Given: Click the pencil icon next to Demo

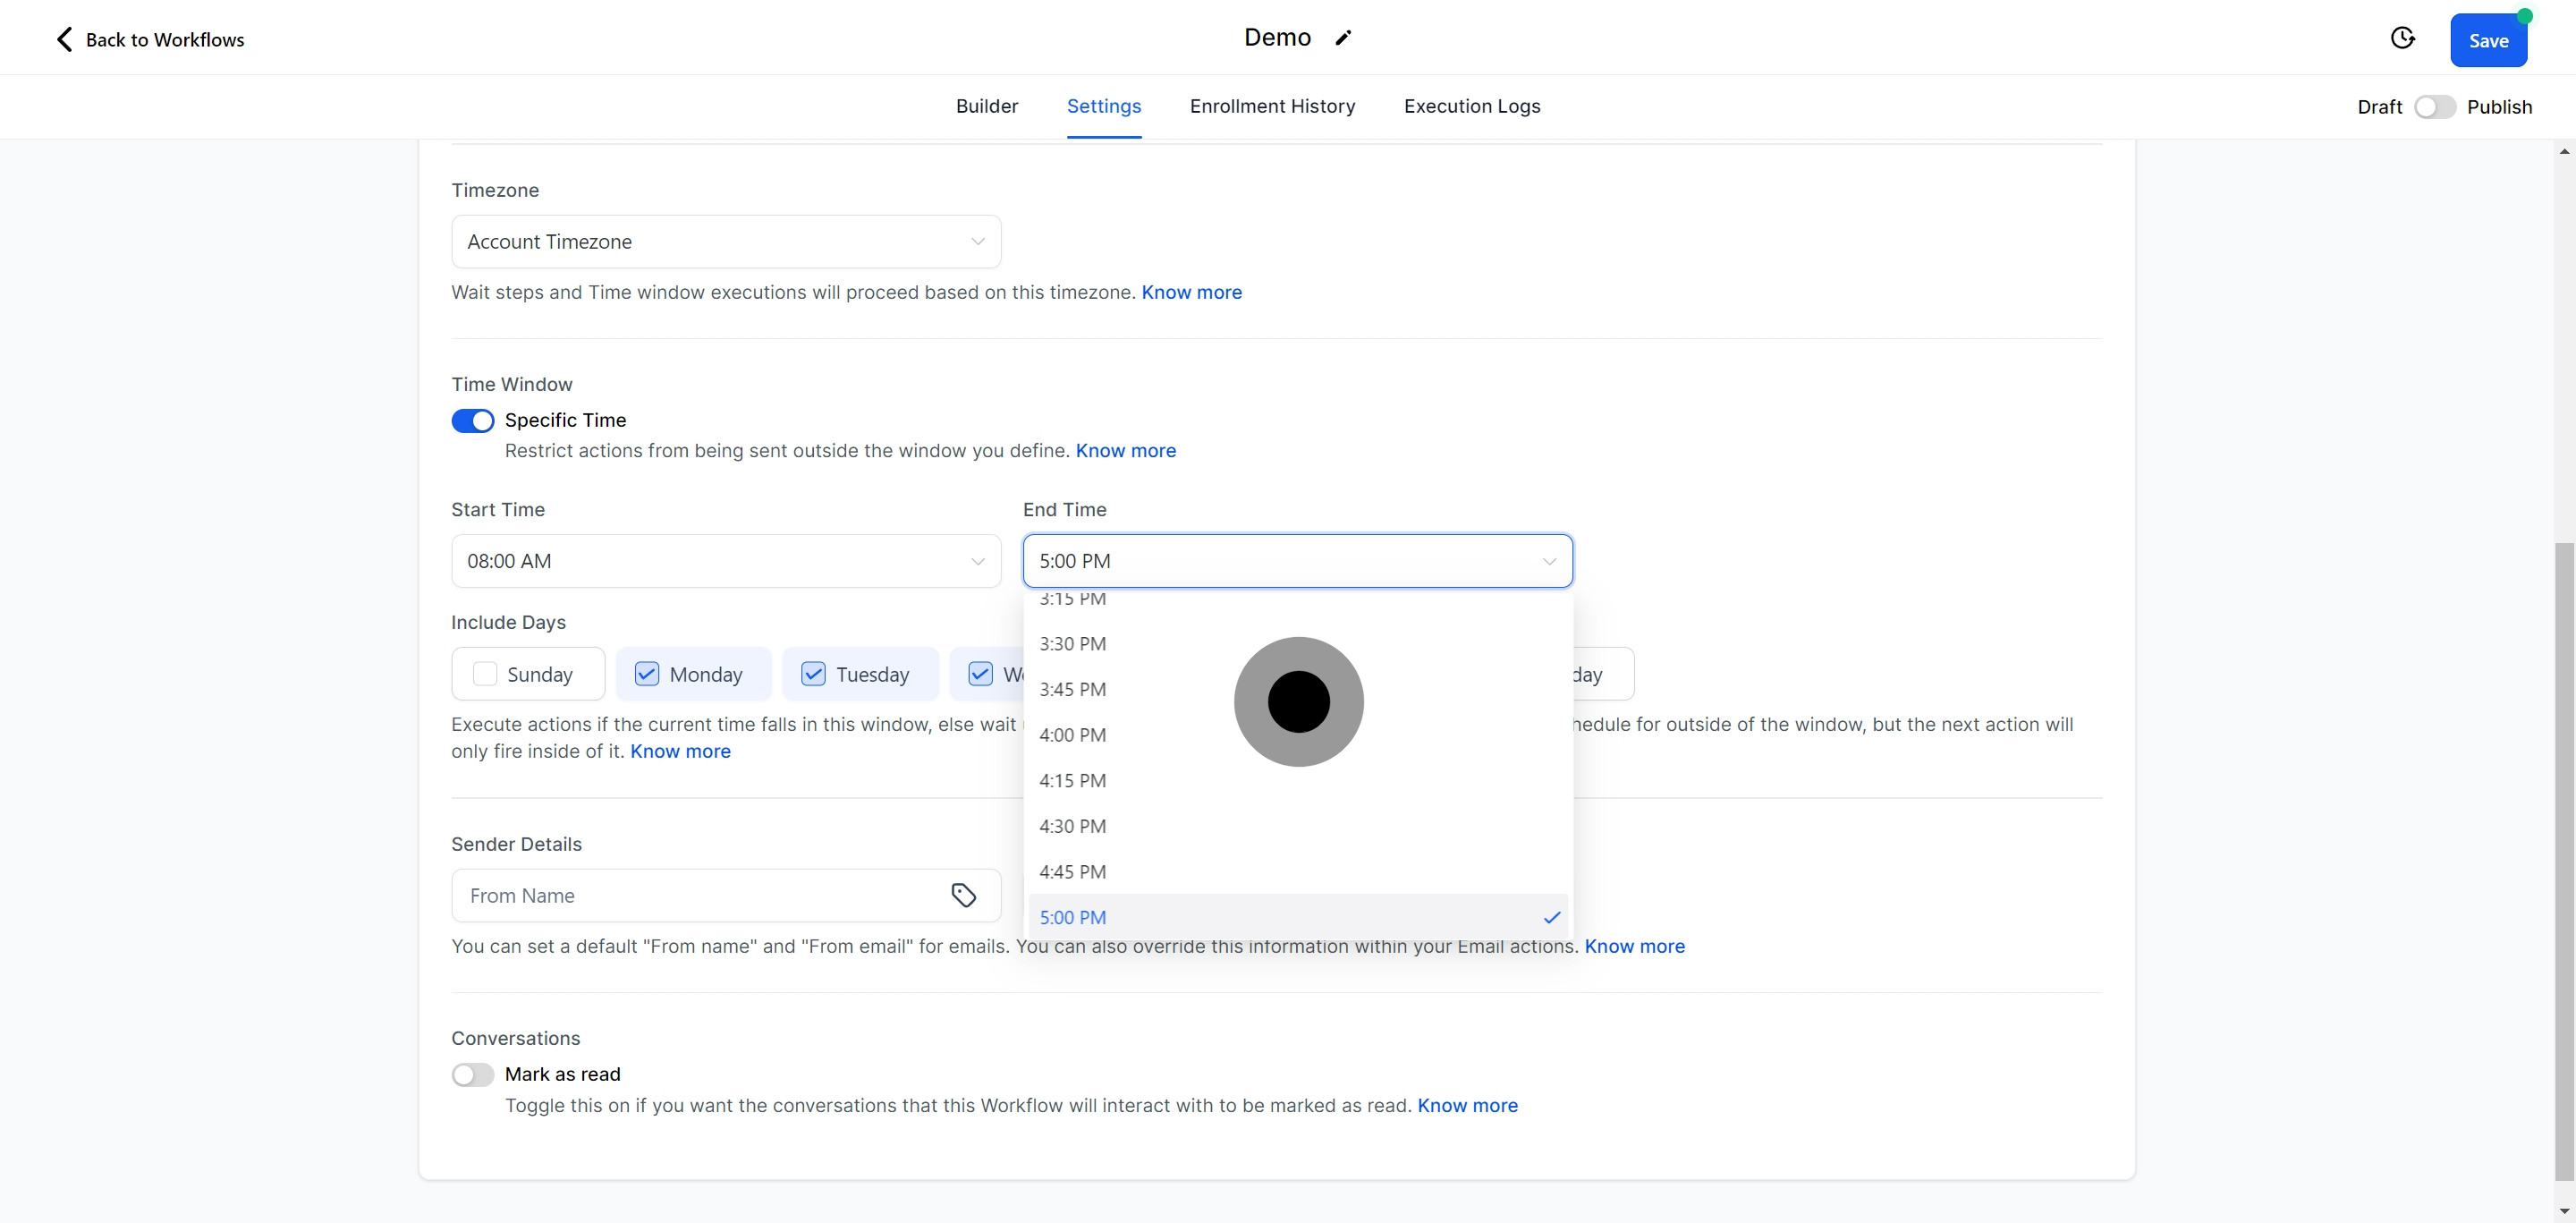Looking at the screenshot, I should [1343, 38].
